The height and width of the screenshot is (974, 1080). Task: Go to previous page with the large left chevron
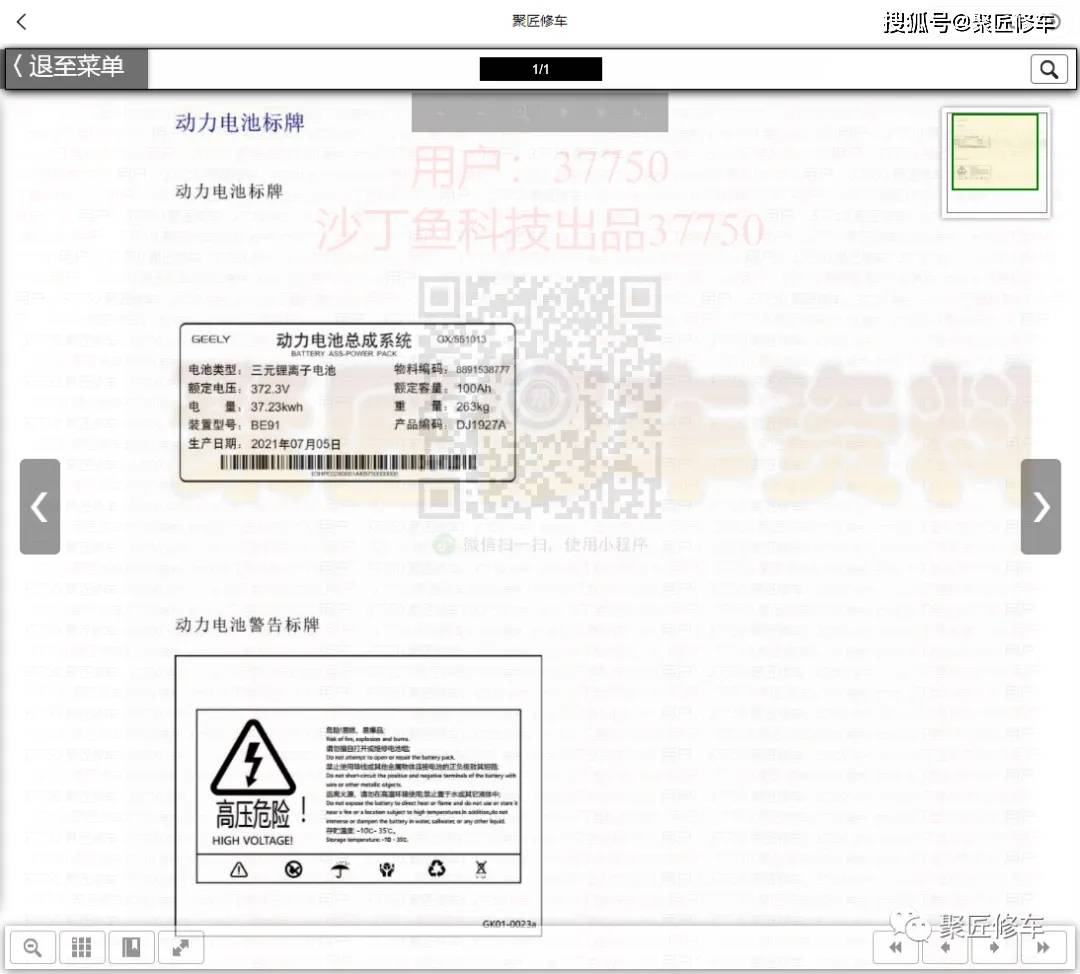[x=40, y=506]
